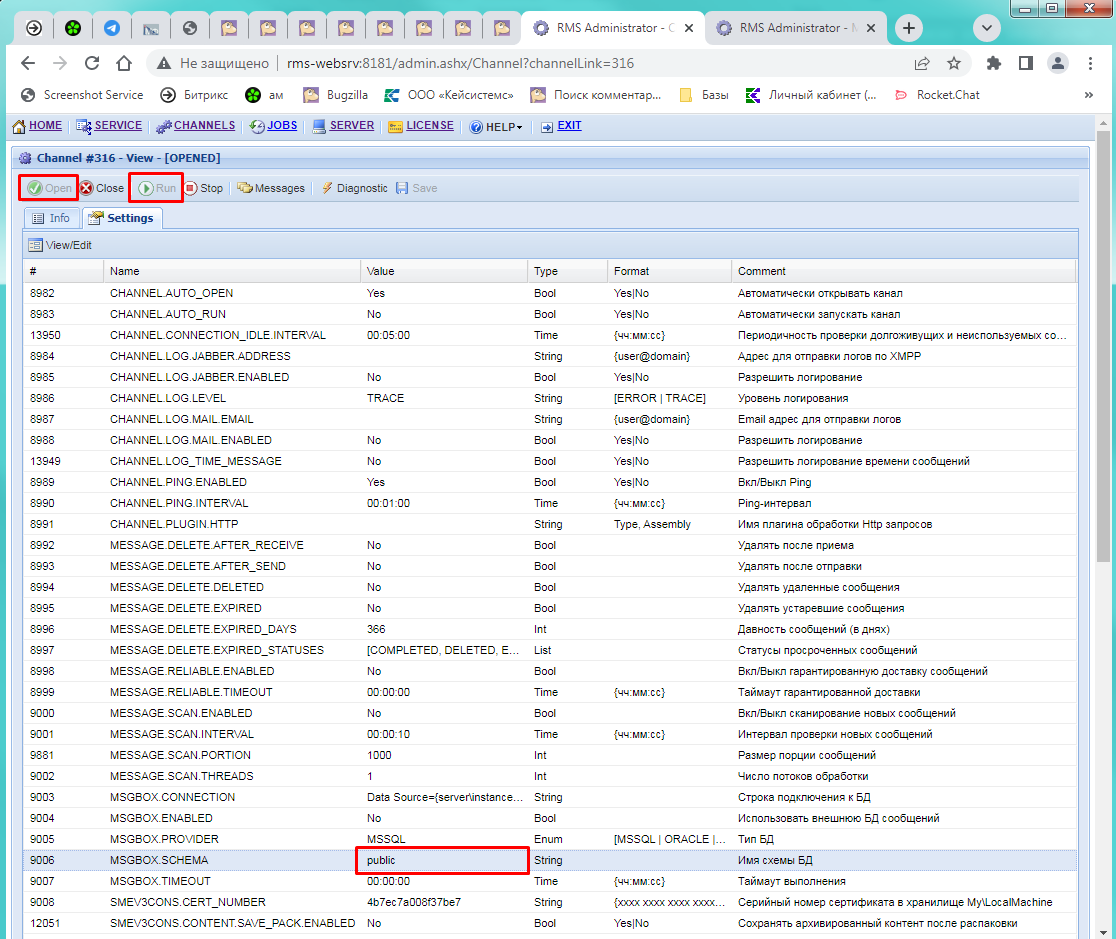Image resolution: width=1116 pixels, height=939 pixels.
Task: Stop the channel
Action: (204, 188)
